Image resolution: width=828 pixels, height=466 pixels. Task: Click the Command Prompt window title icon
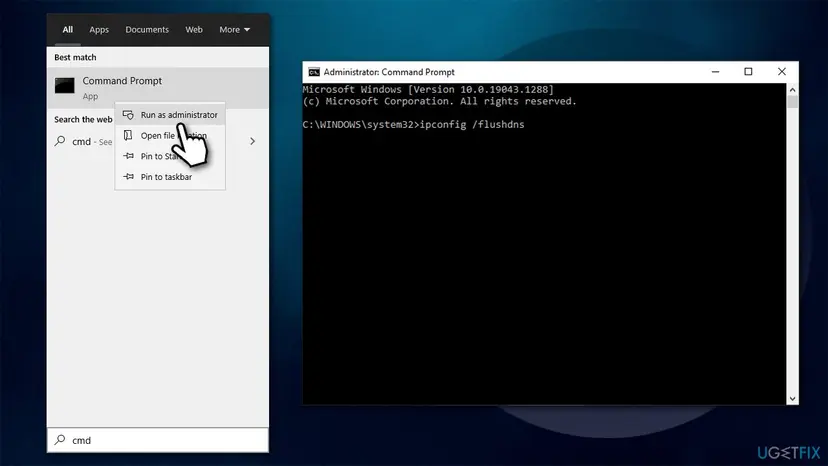coord(314,72)
